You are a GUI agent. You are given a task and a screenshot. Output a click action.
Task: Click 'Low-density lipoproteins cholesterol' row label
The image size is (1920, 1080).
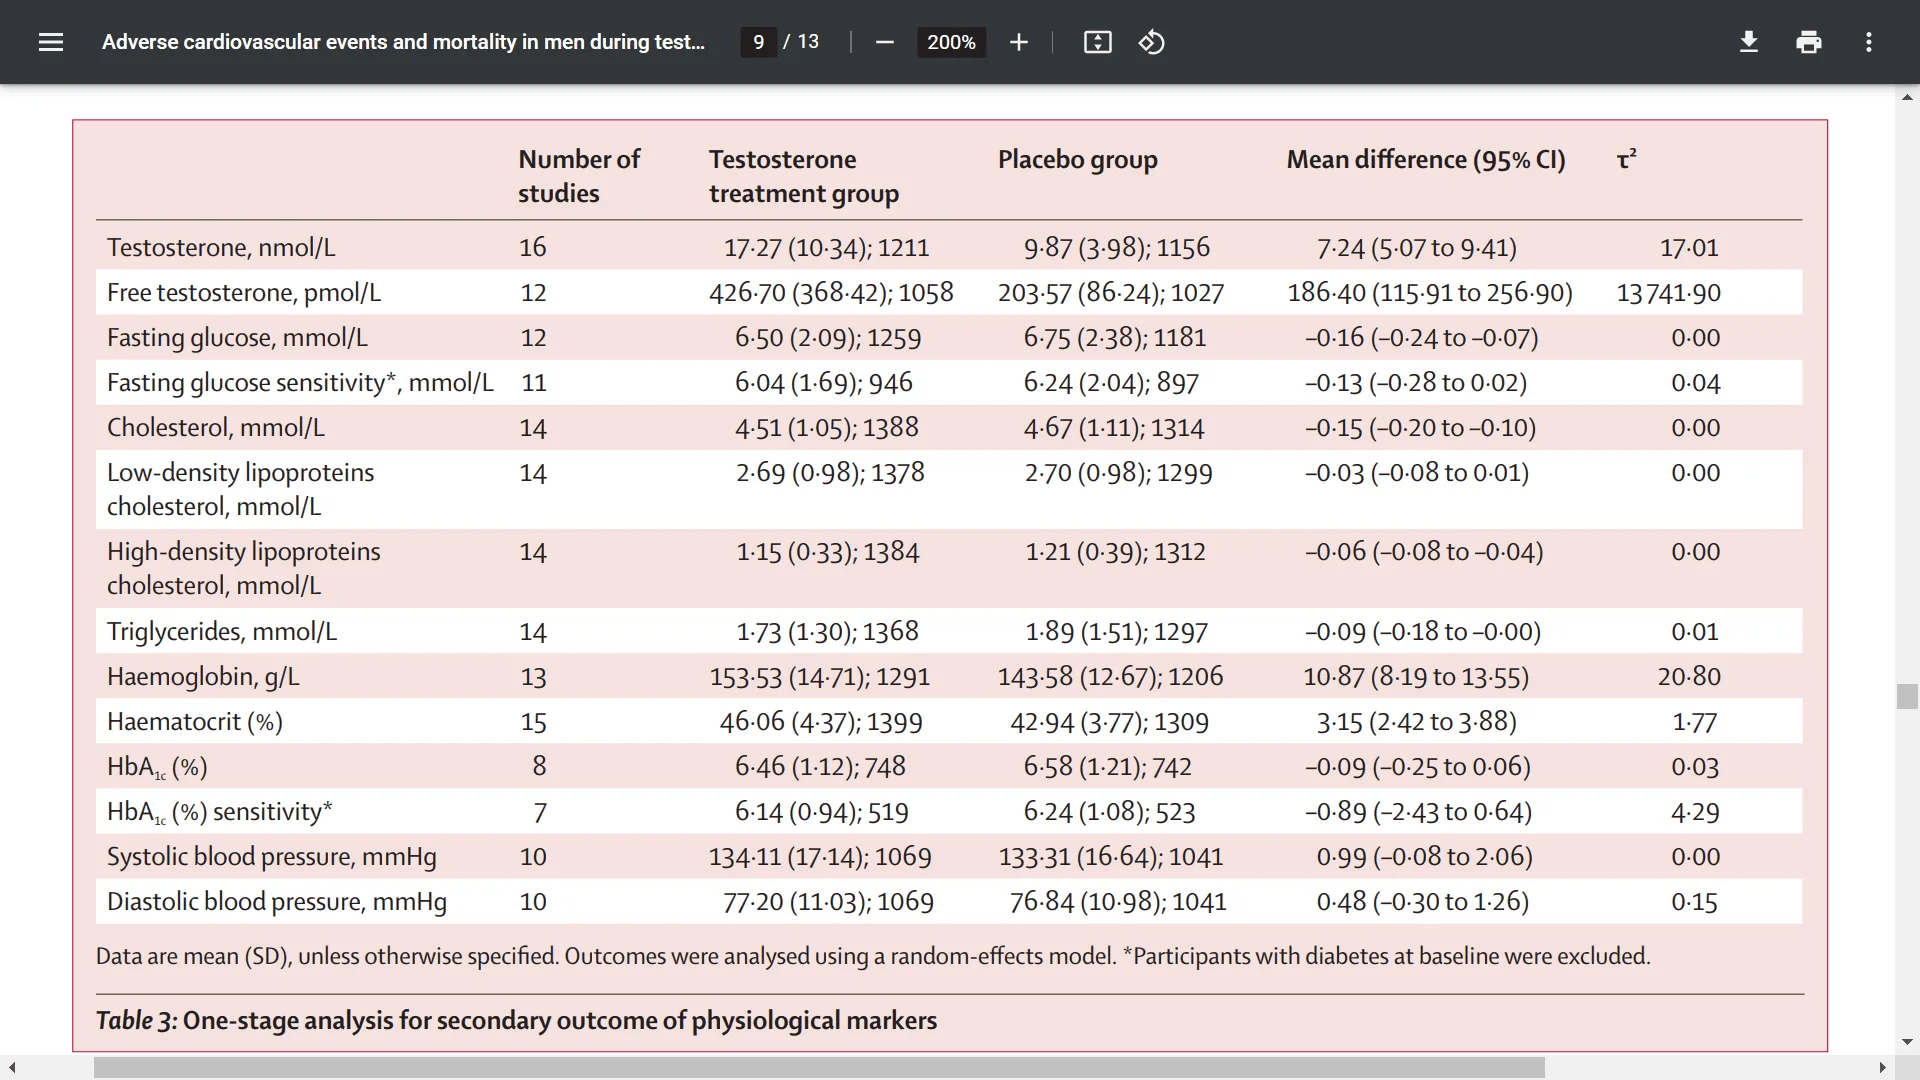coord(240,489)
